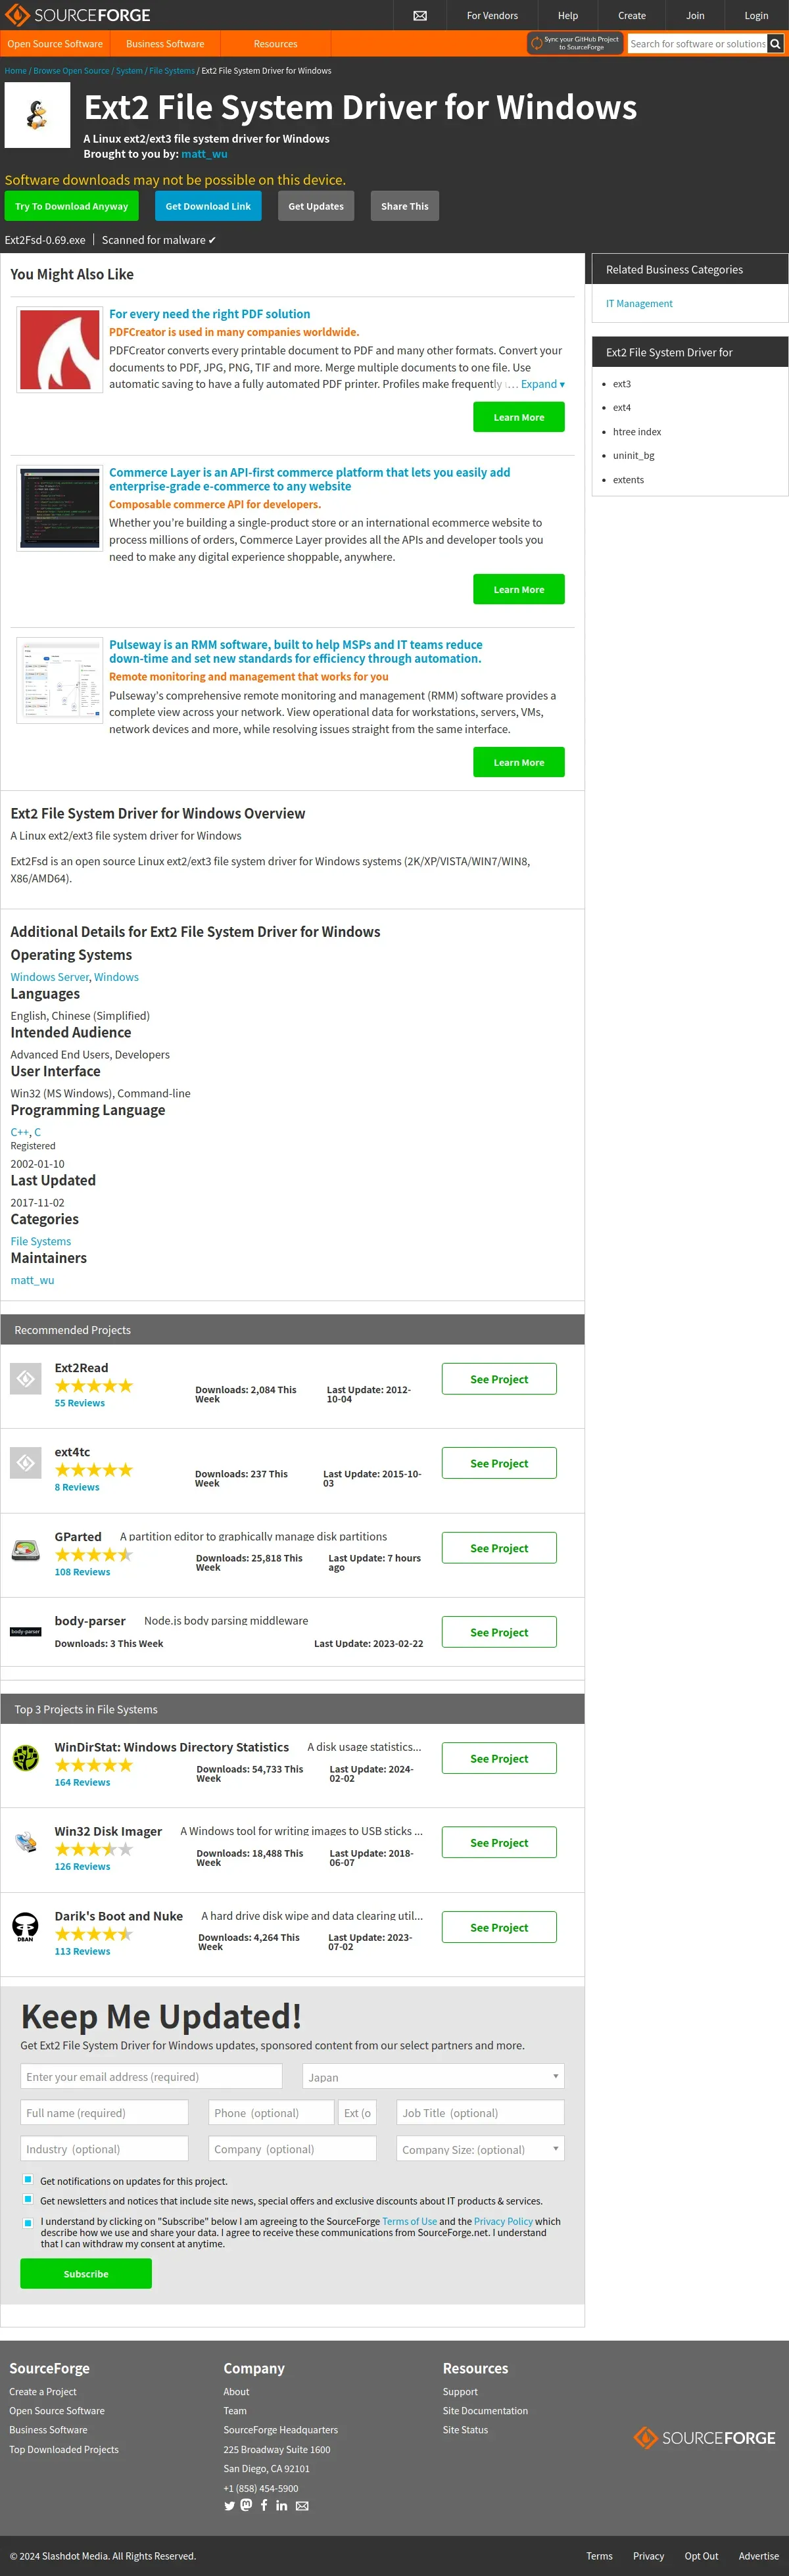The image size is (789, 2576).
Task: Click the 'htree index' feature text
Action: [x=637, y=432]
